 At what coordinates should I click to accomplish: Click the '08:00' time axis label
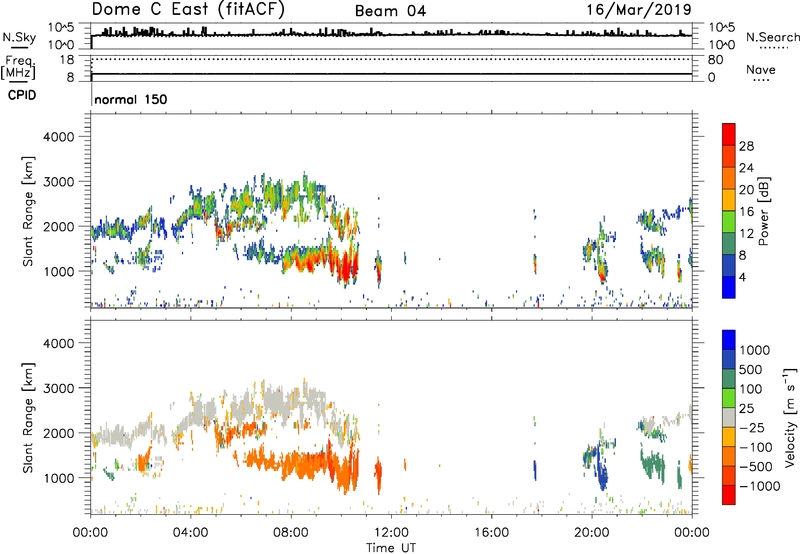tap(290, 533)
